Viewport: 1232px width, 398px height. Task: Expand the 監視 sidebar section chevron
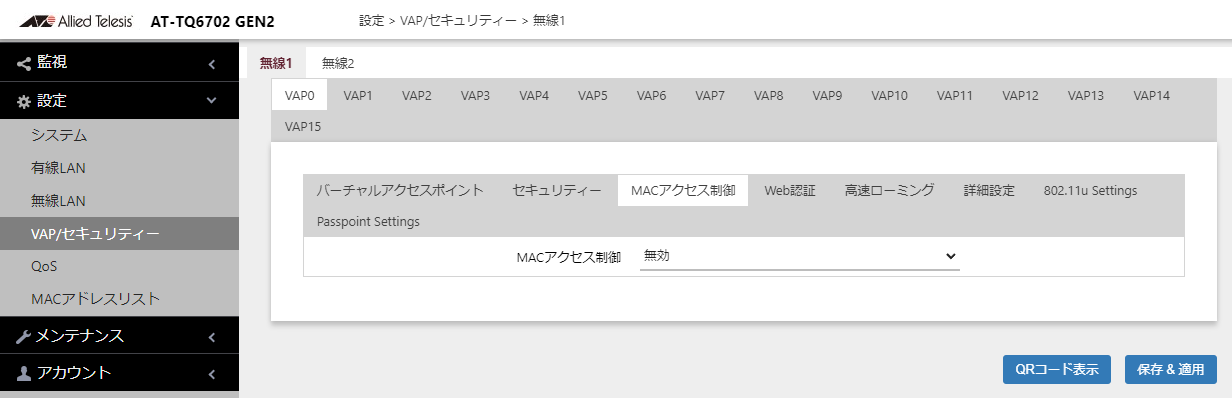click(211, 64)
